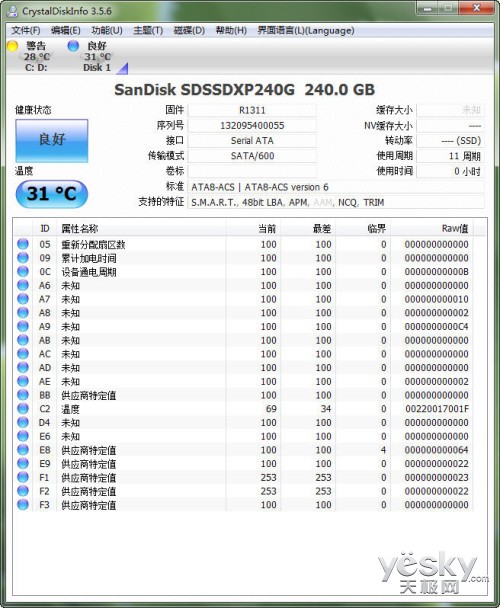The height and width of the screenshot is (608, 500).
Task: Open the 界面语言(L)(Language) menu
Action: click(x=306, y=31)
